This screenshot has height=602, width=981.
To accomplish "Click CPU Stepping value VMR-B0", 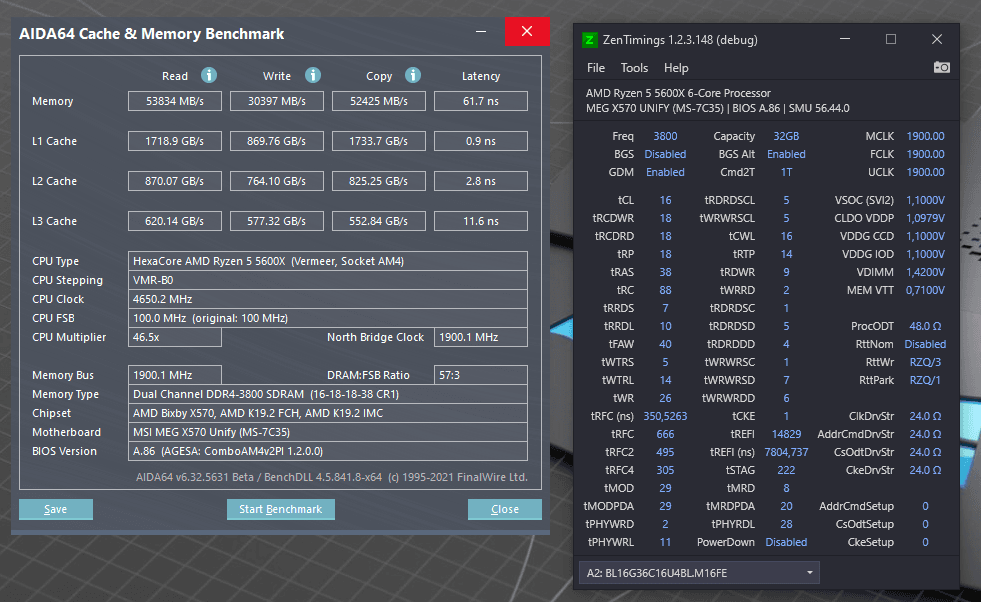I will (328, 280).
